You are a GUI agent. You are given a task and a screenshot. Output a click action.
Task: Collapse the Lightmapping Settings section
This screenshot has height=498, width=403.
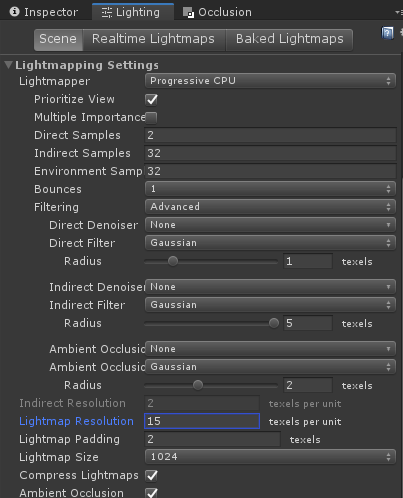(9, 65)
